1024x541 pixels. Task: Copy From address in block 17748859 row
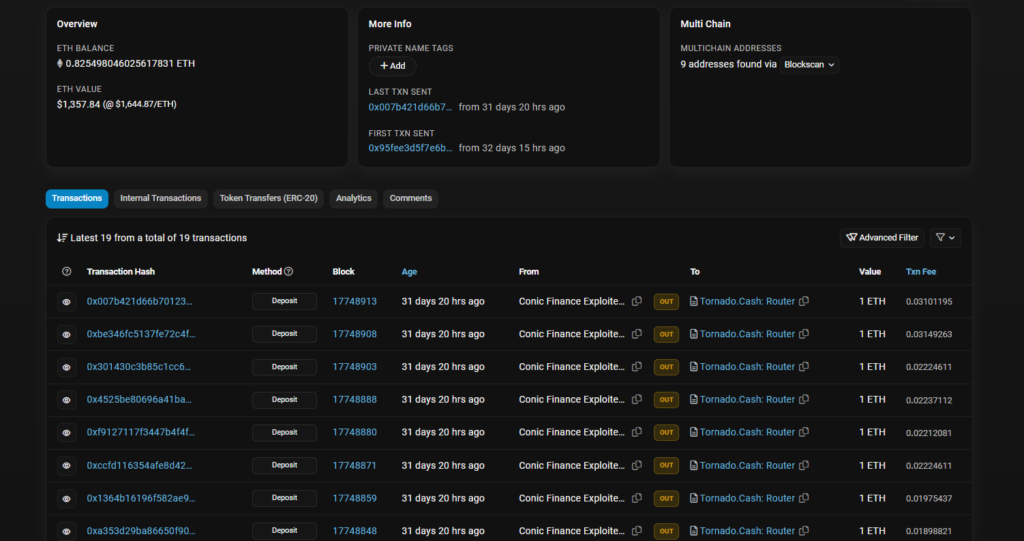pyautogui.click(x=637, y=498)
